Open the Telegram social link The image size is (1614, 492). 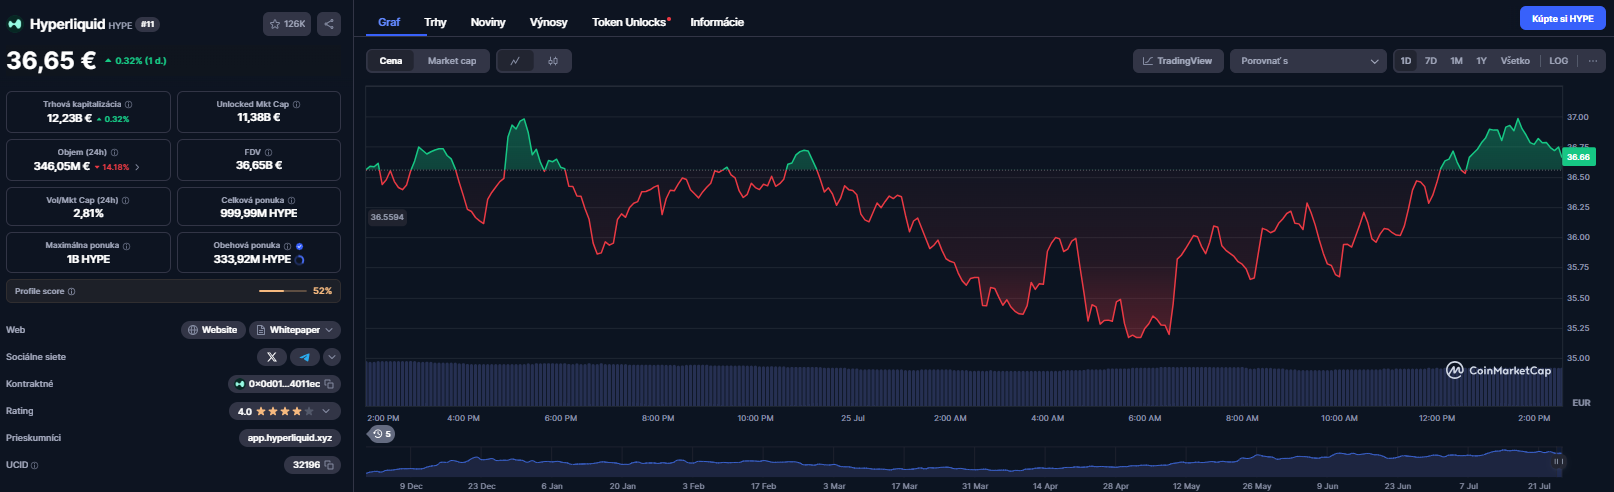[304, 357]
